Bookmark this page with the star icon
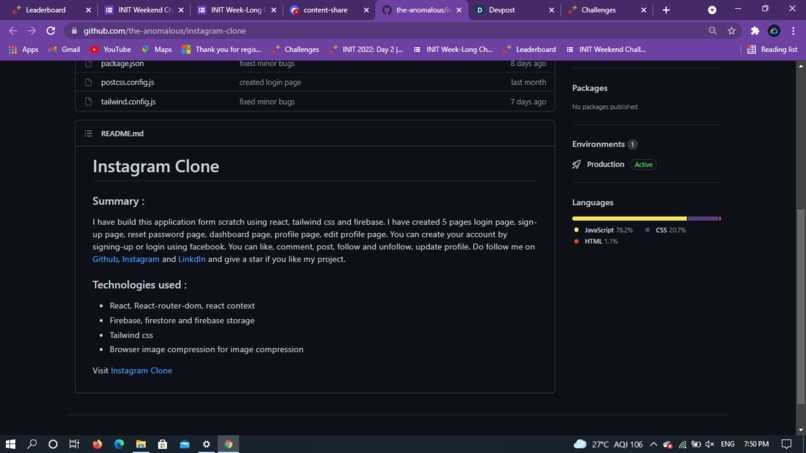The height and width of the screenshot is (453, 806). 731,31
